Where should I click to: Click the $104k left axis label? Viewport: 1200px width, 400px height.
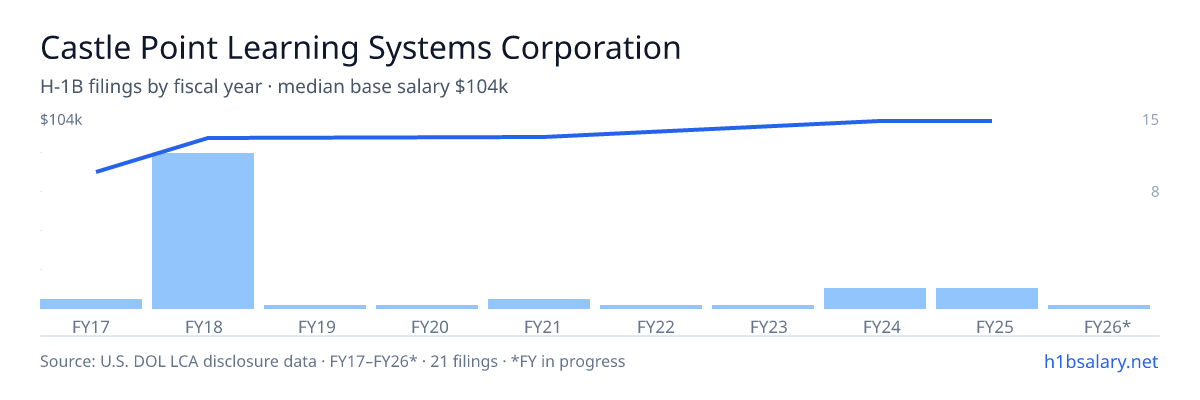tap(61, 120)
